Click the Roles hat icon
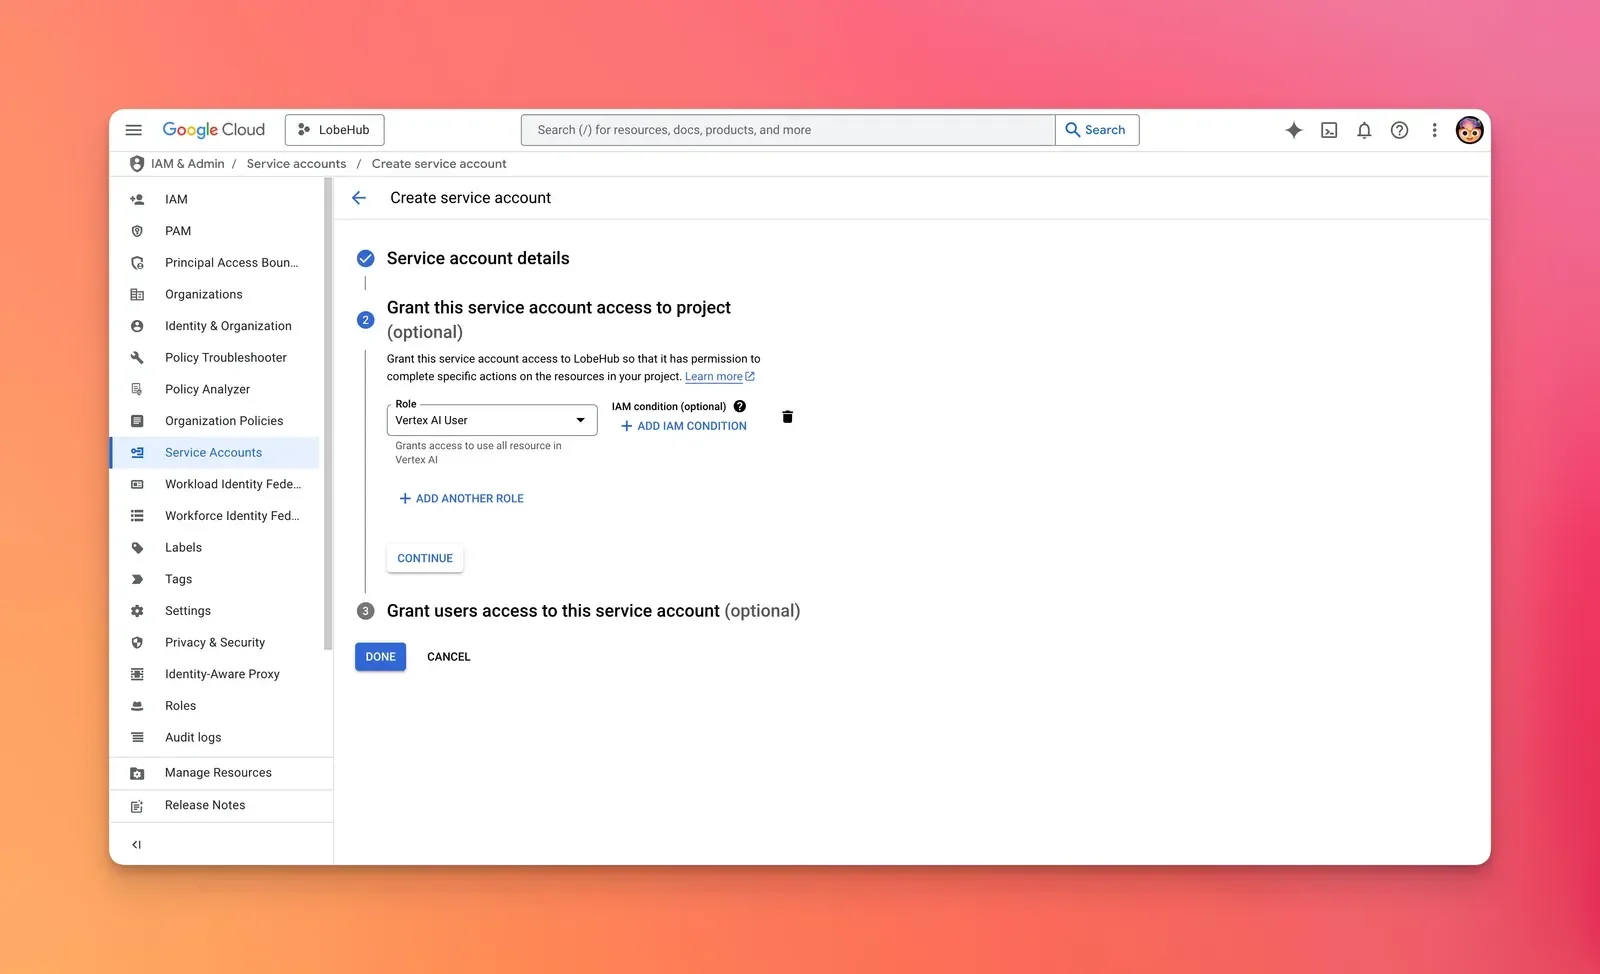The width and height of the screenshot is (1600, 974). click(137, 706)
